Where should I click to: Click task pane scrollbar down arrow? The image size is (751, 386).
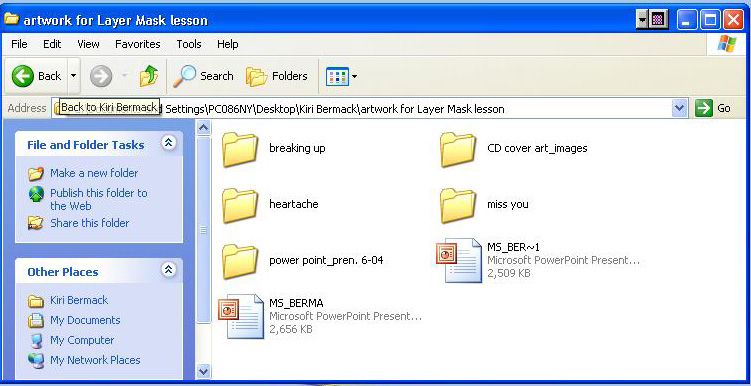coord(204,371)
